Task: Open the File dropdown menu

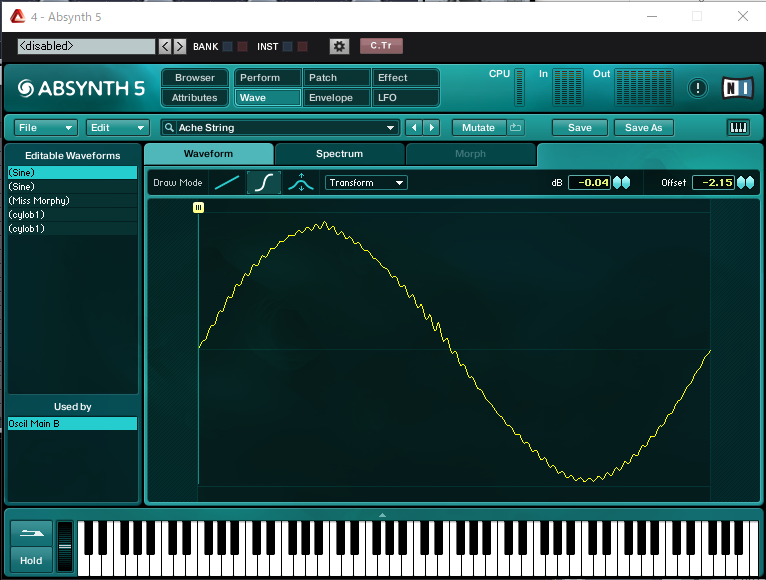Action: pyautogui.click(x=45, y=128)
